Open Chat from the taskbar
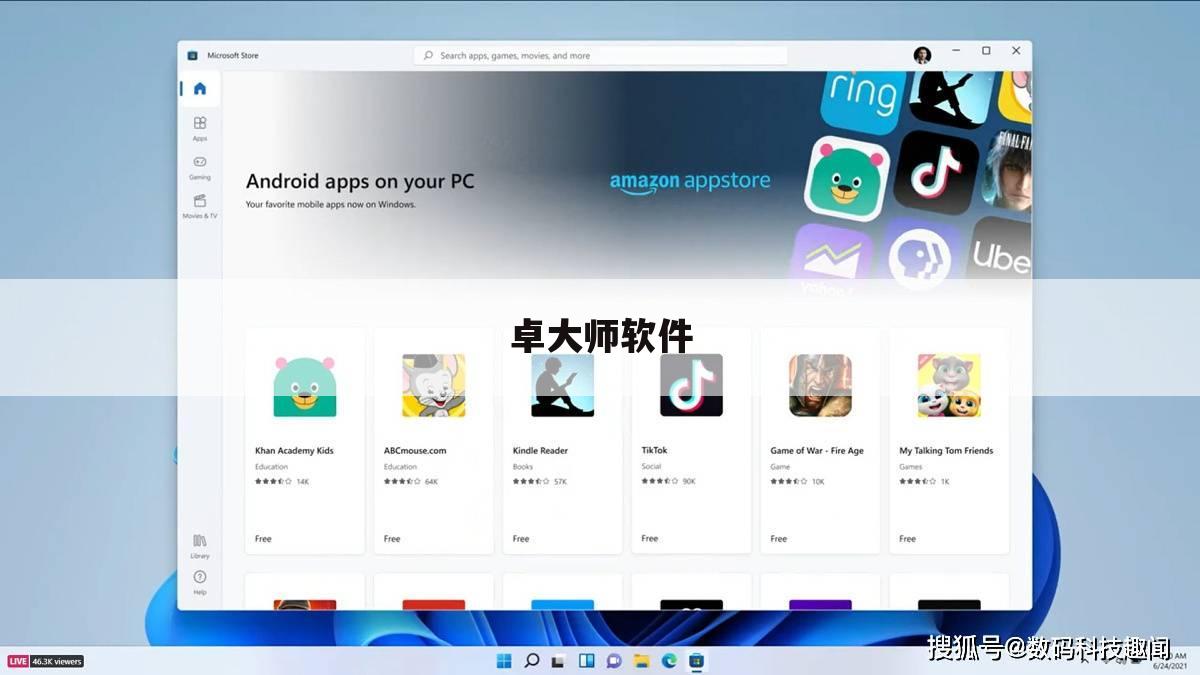 pyautogui.click(x=614, y=661)
